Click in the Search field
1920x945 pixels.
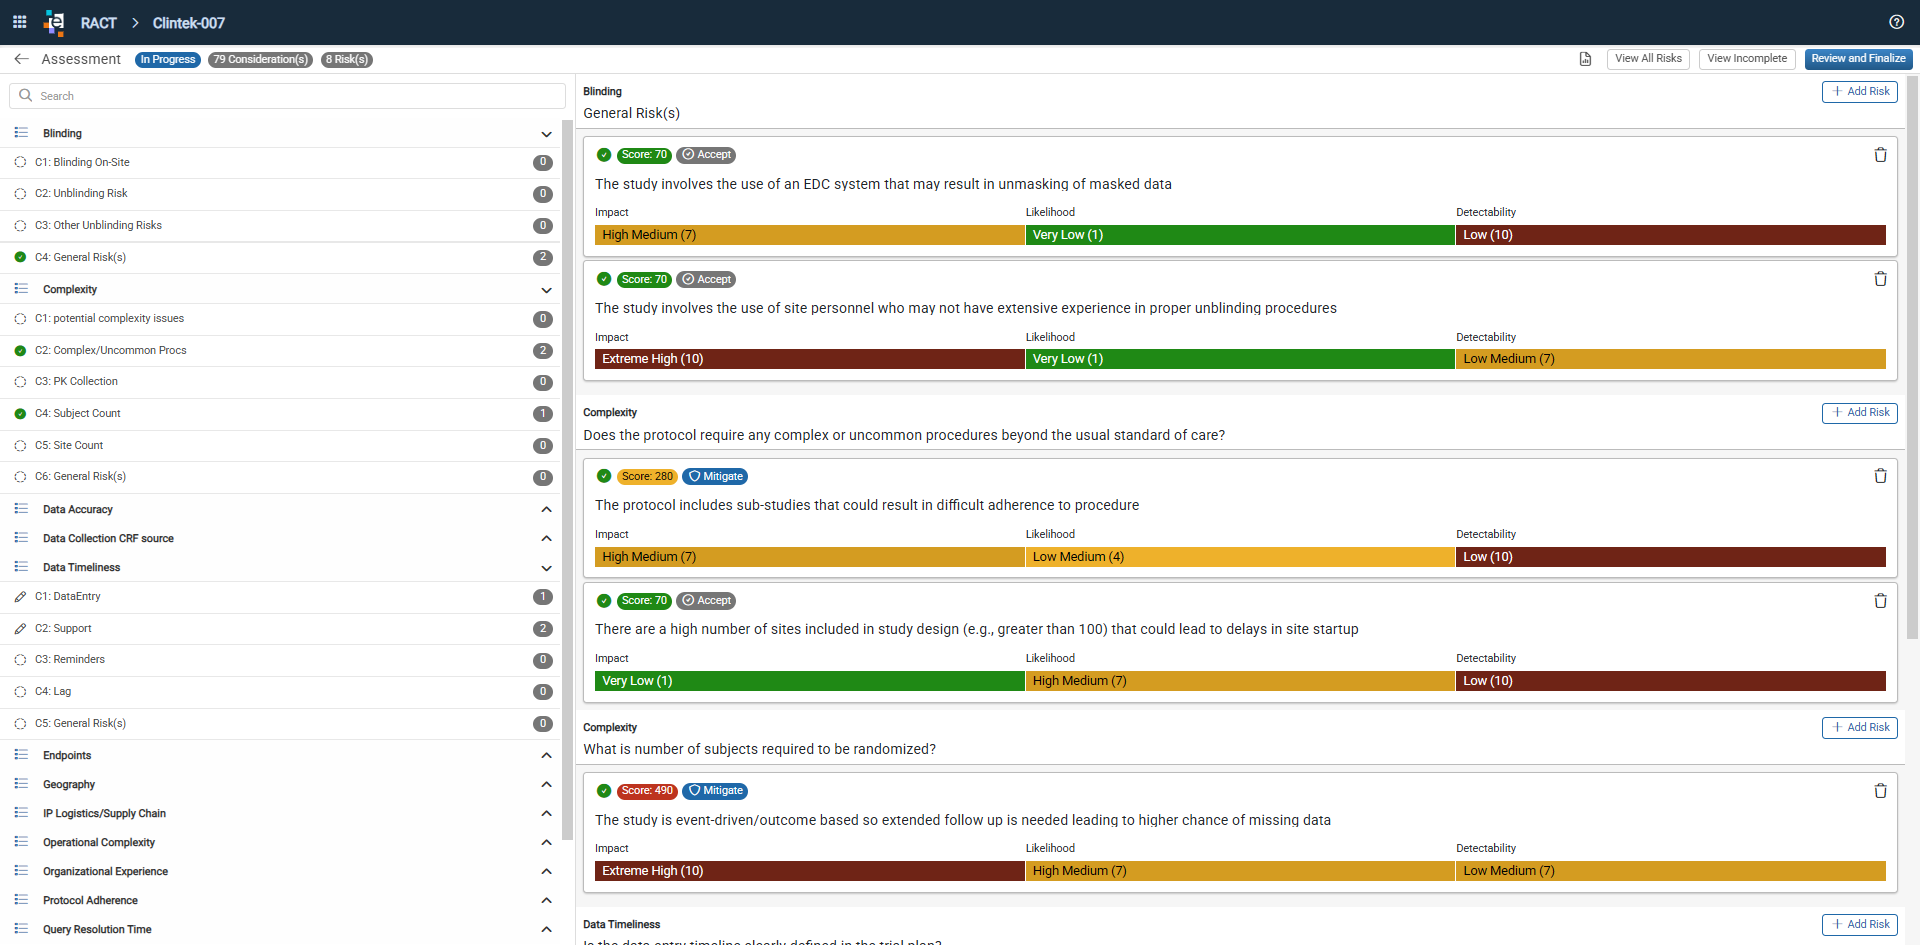(287, 96)
